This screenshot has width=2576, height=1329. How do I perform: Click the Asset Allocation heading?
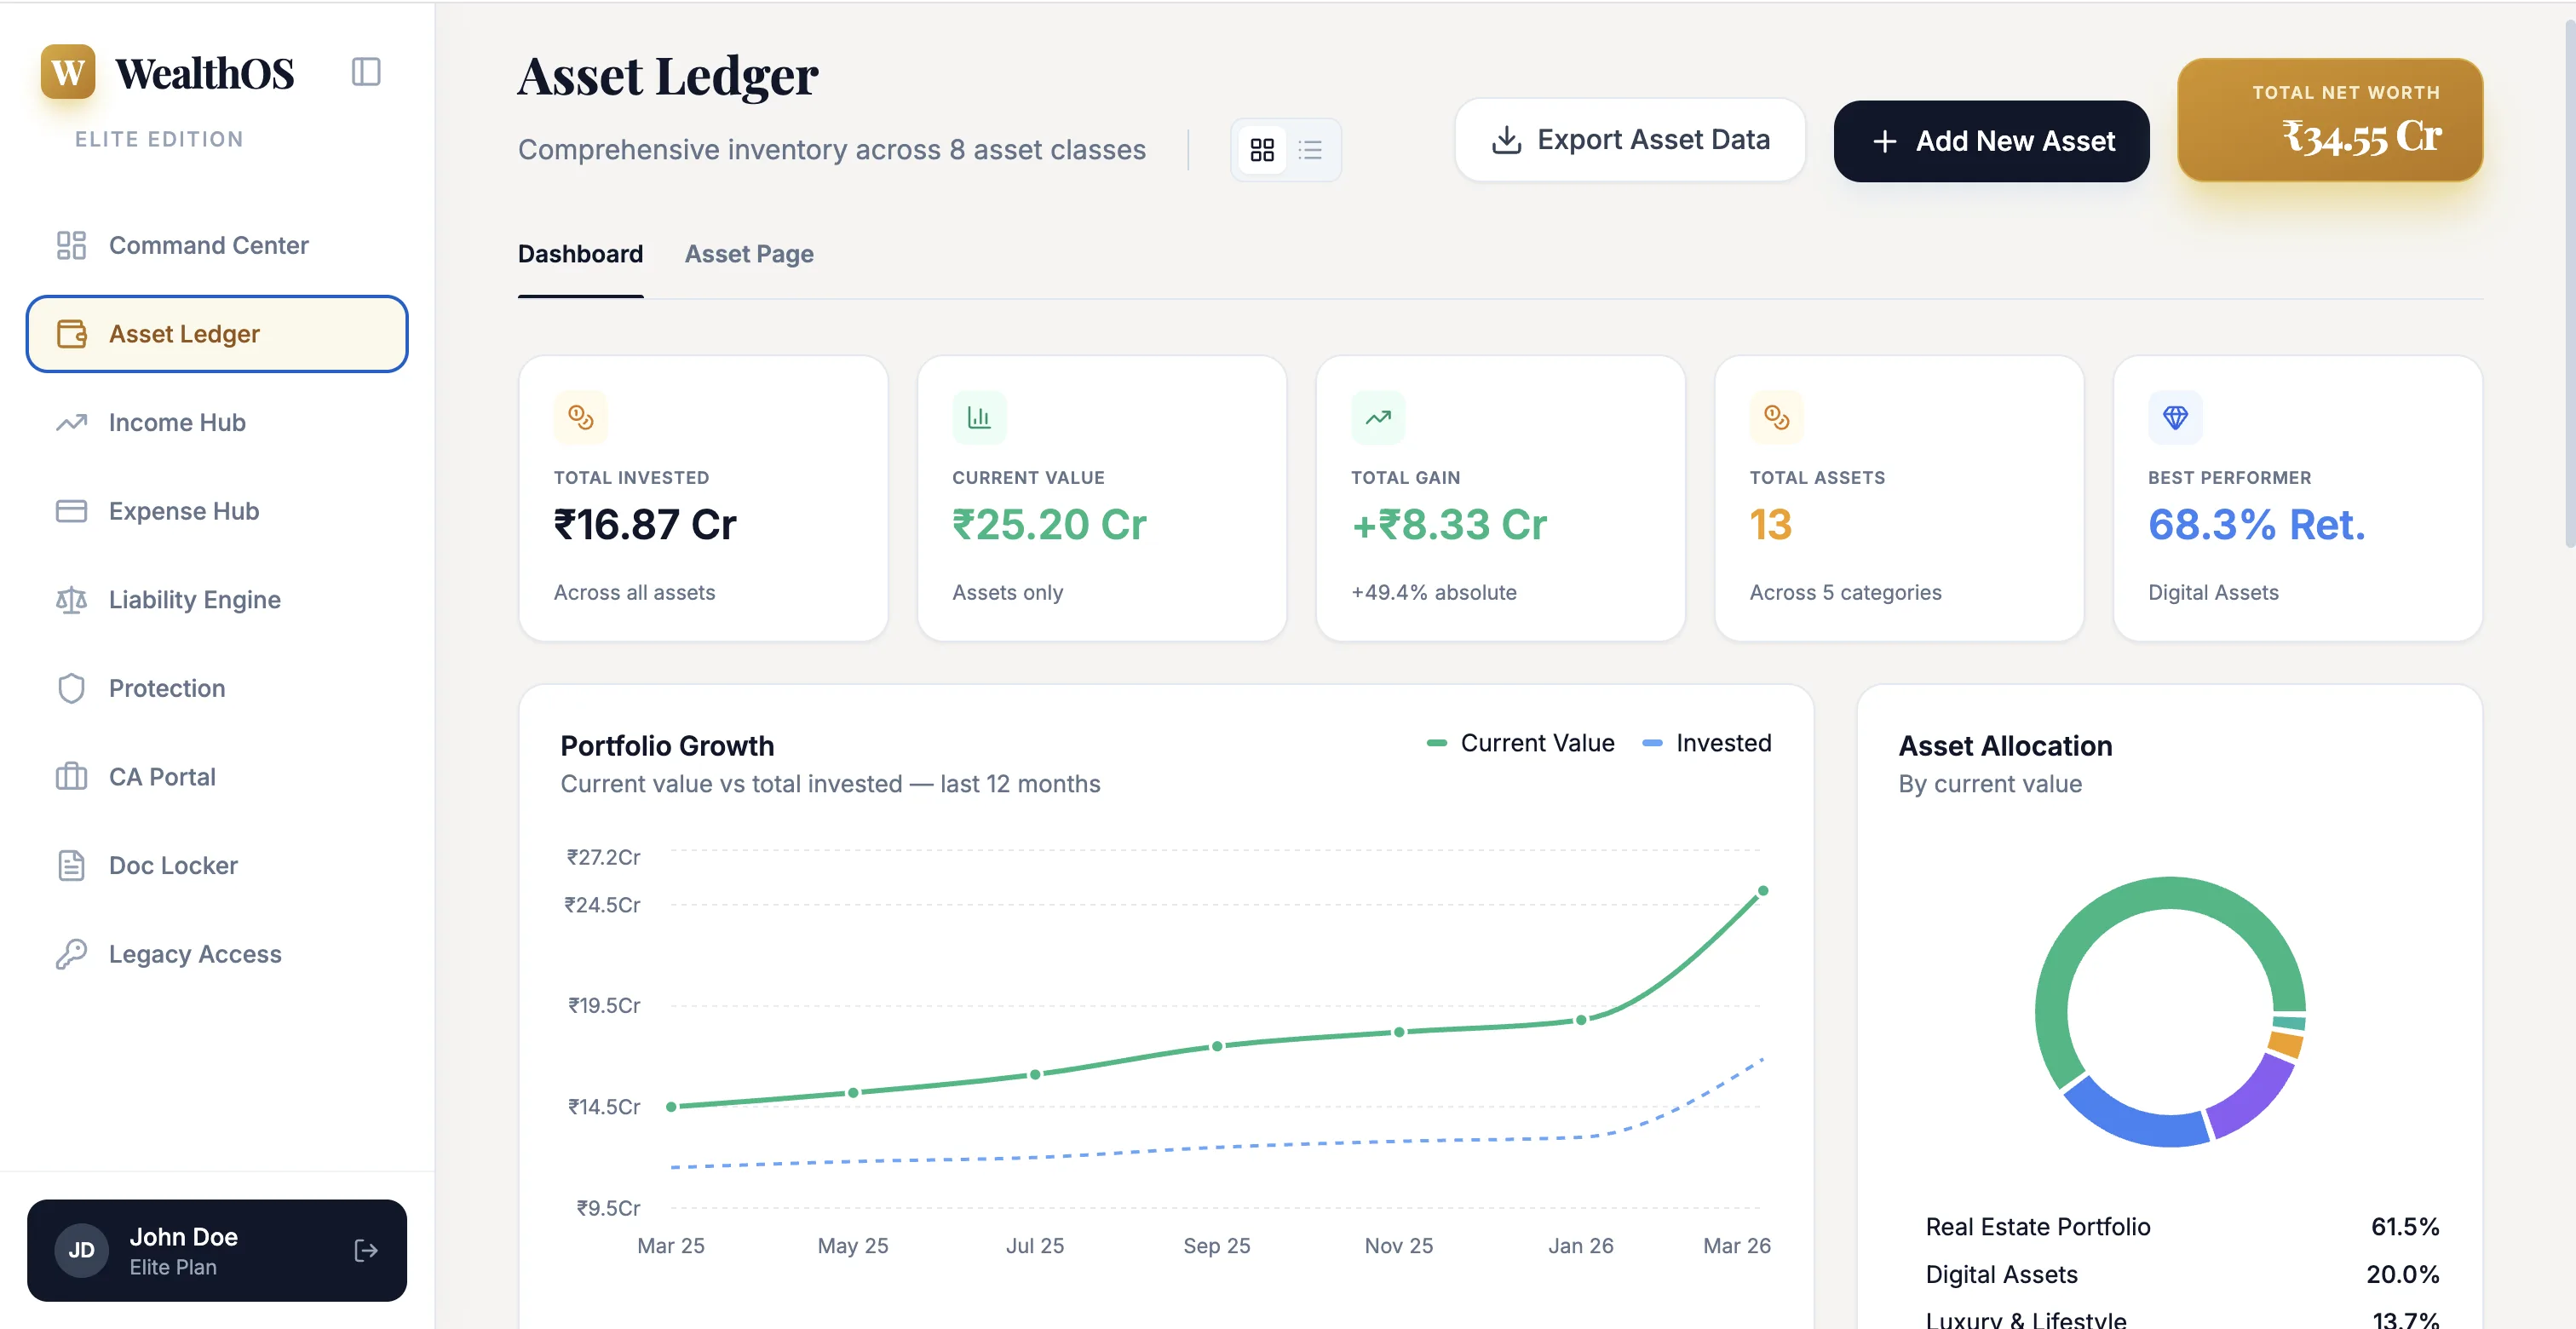2005,746
